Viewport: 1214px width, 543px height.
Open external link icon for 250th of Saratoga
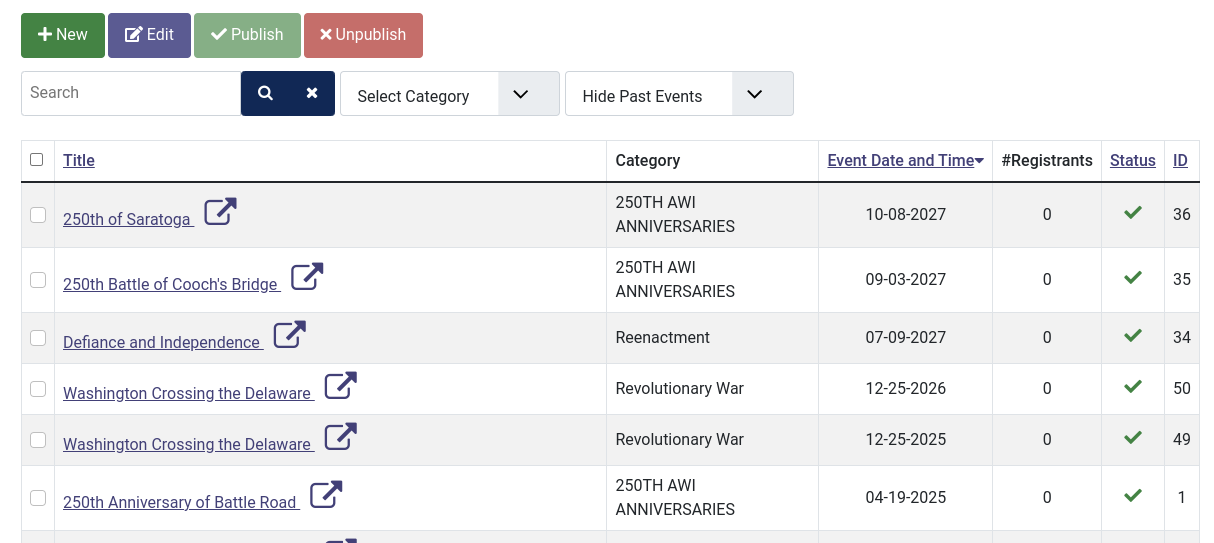click(x=220, y=212)
